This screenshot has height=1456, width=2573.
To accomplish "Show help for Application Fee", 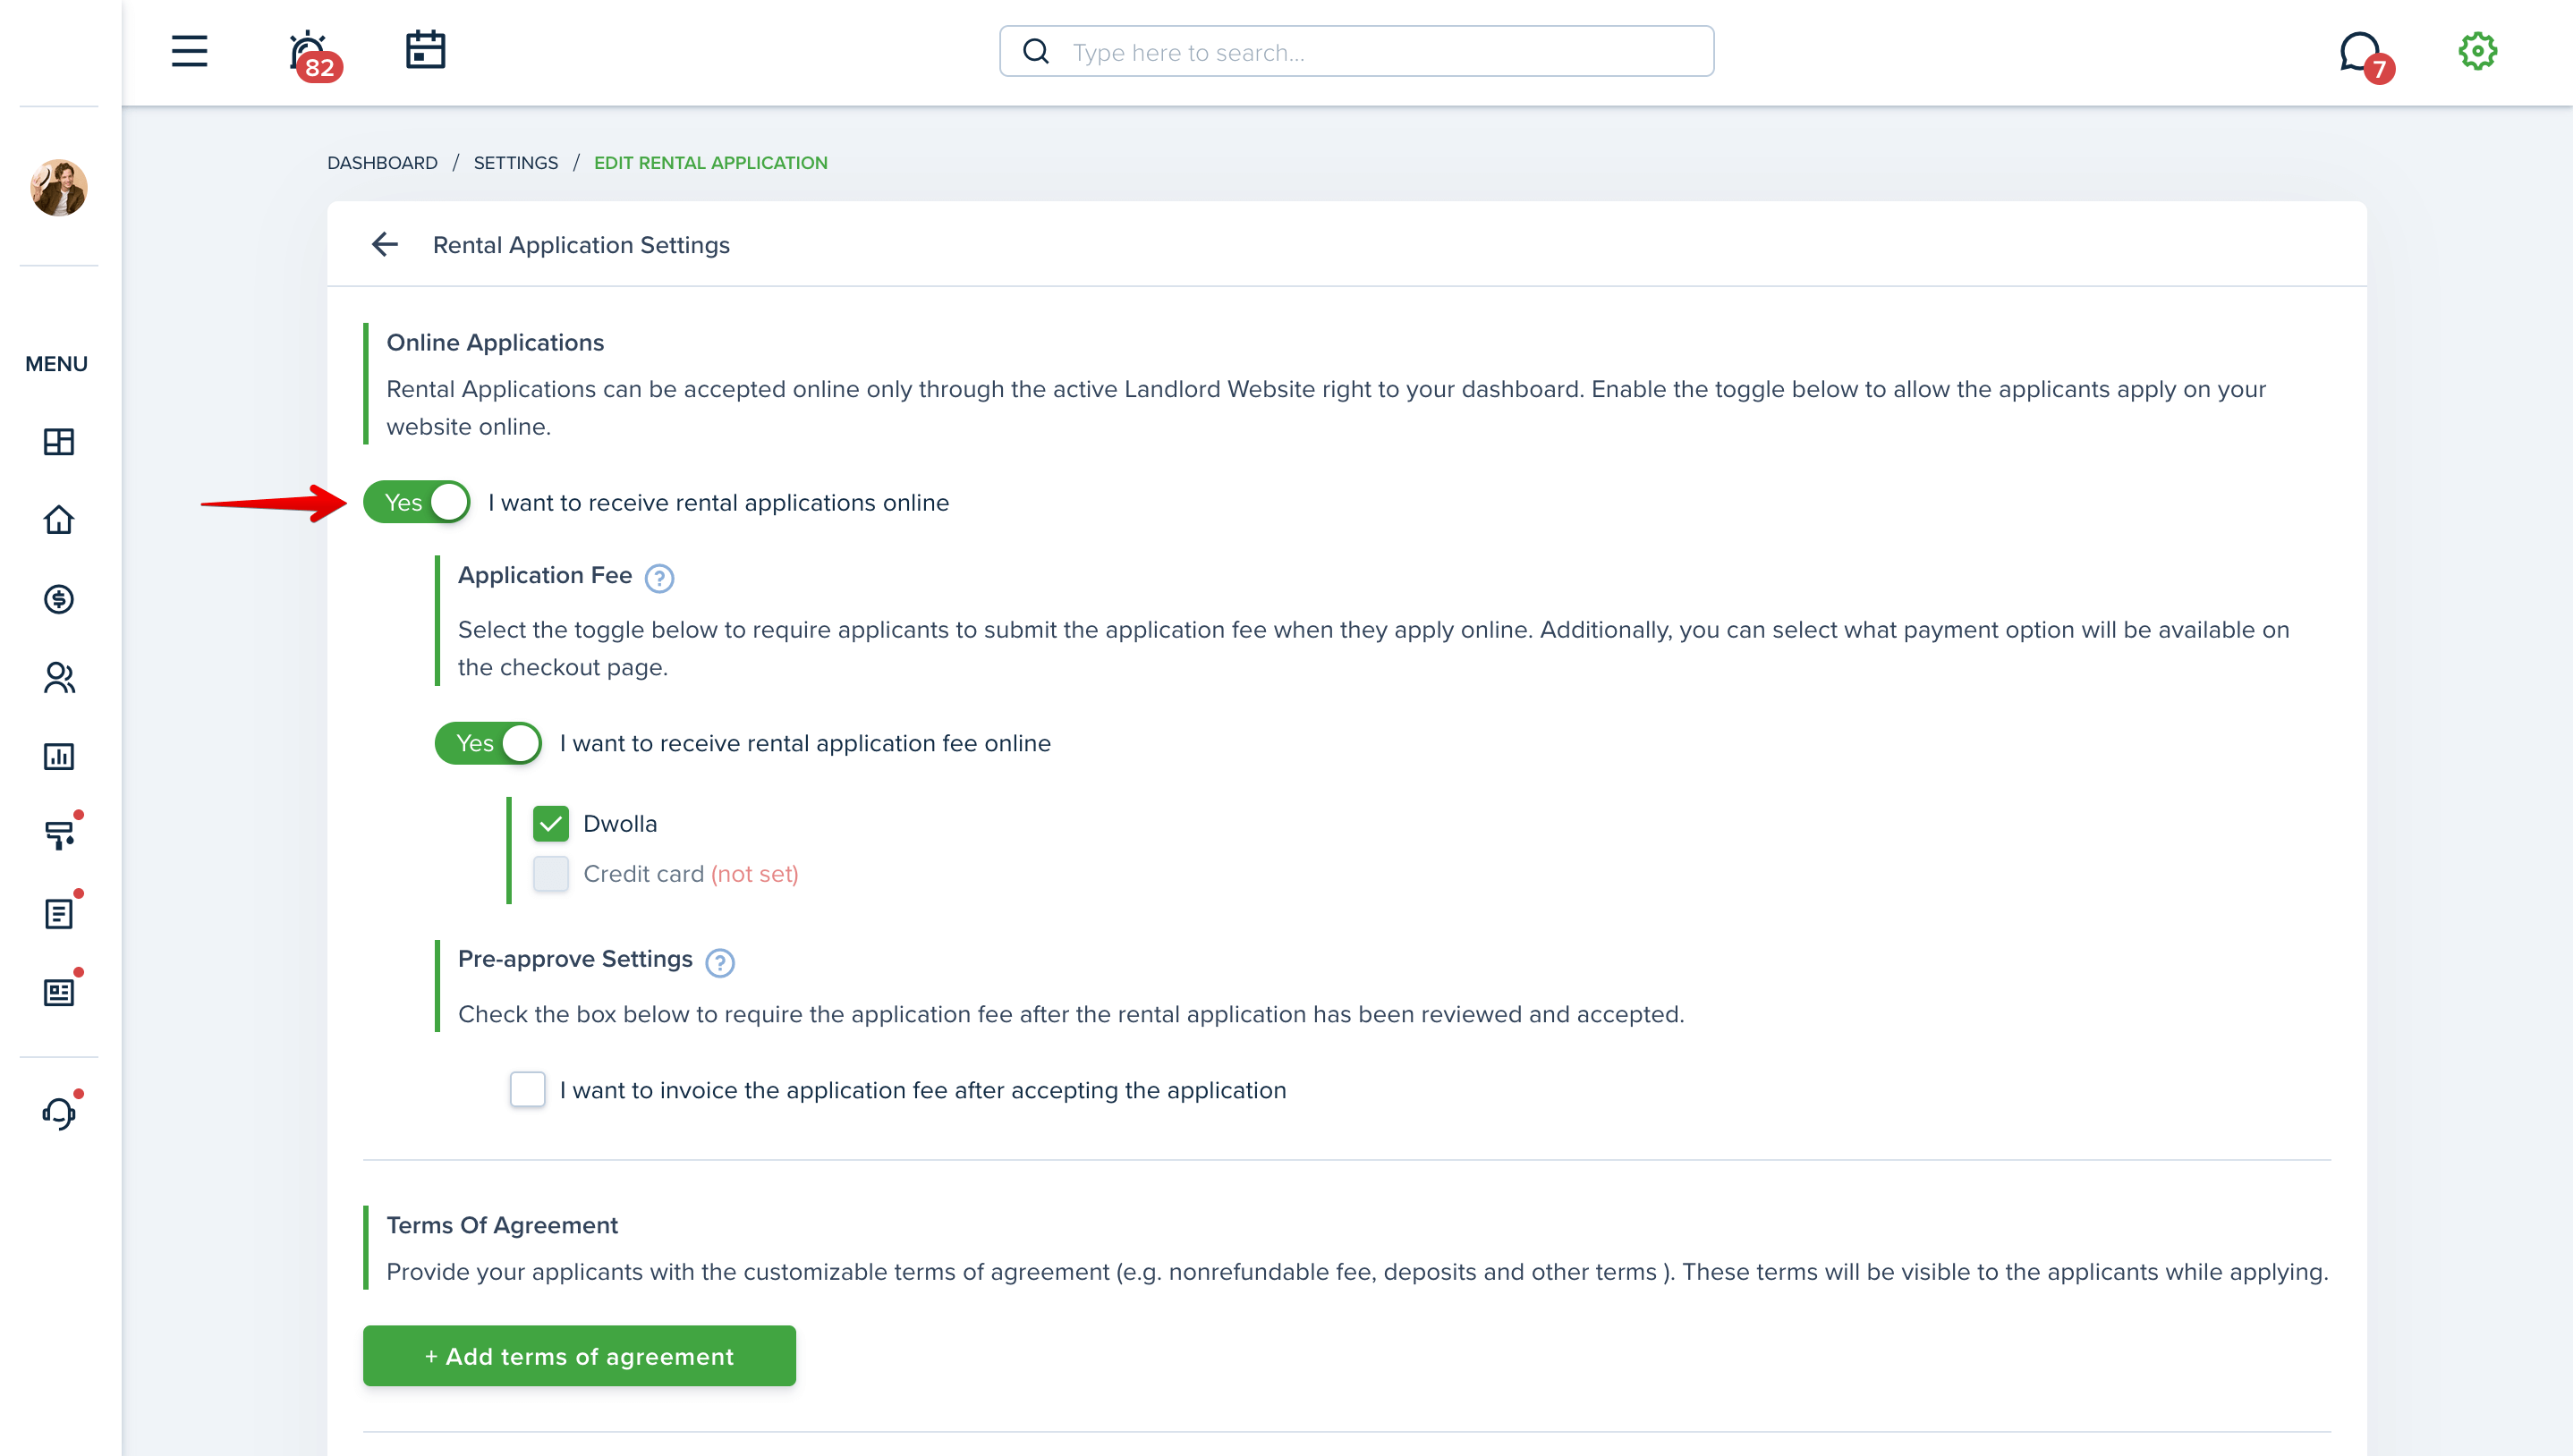I will pyautogui.click(x=659, y=578).
